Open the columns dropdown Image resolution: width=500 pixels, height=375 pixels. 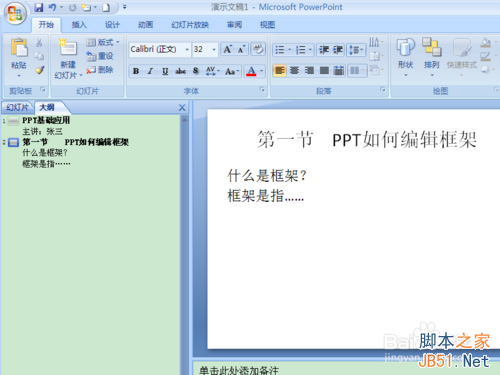(357, 71)
